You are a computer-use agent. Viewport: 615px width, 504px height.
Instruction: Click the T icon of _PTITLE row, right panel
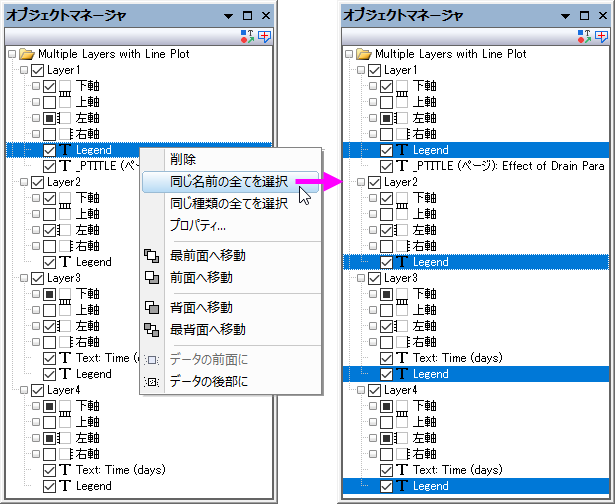pos(402,166)
